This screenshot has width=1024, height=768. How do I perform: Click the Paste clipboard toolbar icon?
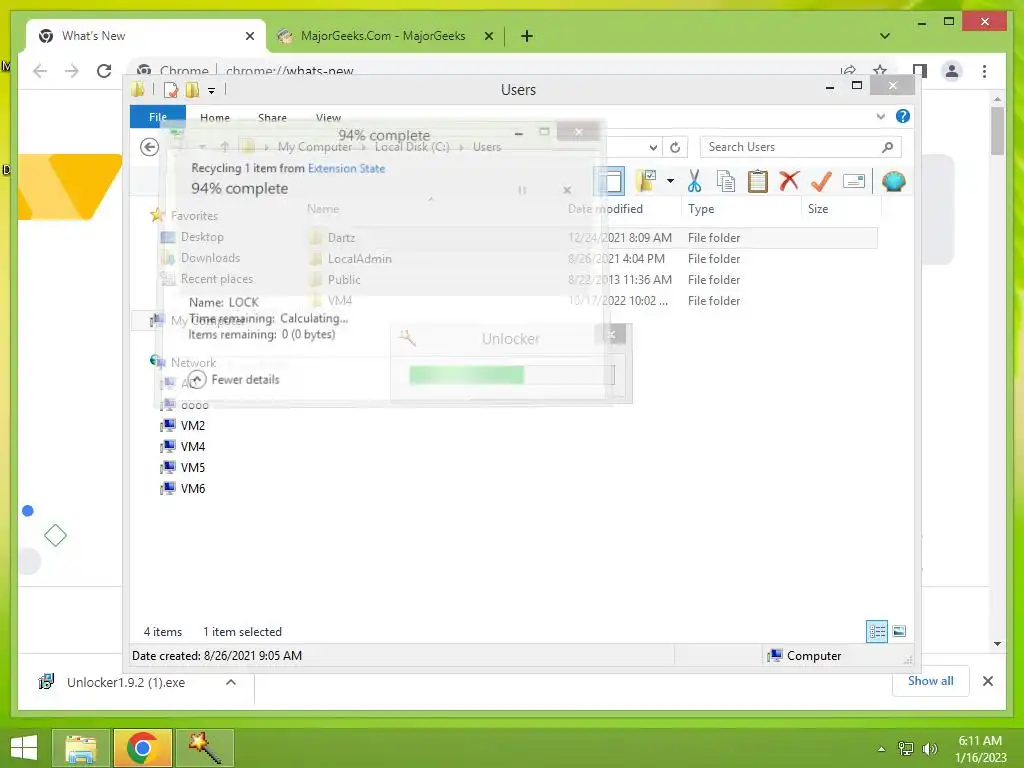point(758,181)
